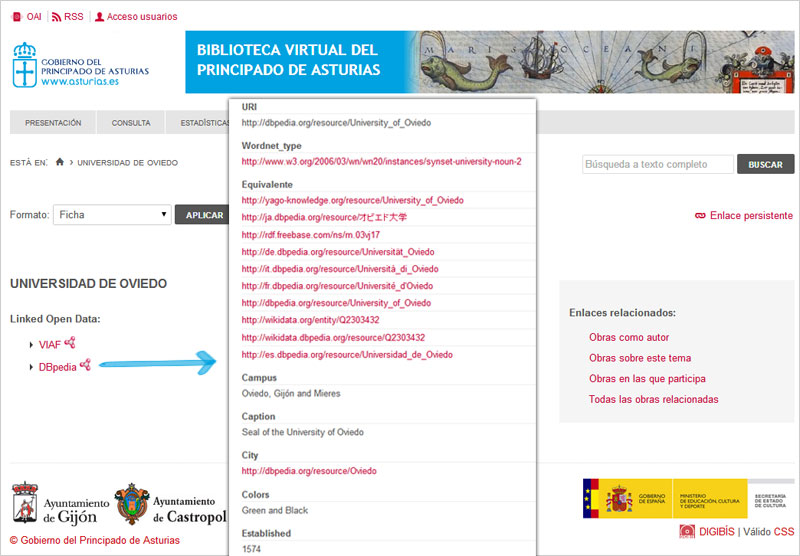This screenshot has height=556, width=800.
Task: Click Seal of the University of Oviedo caption
Action: (x=303, y=432)
